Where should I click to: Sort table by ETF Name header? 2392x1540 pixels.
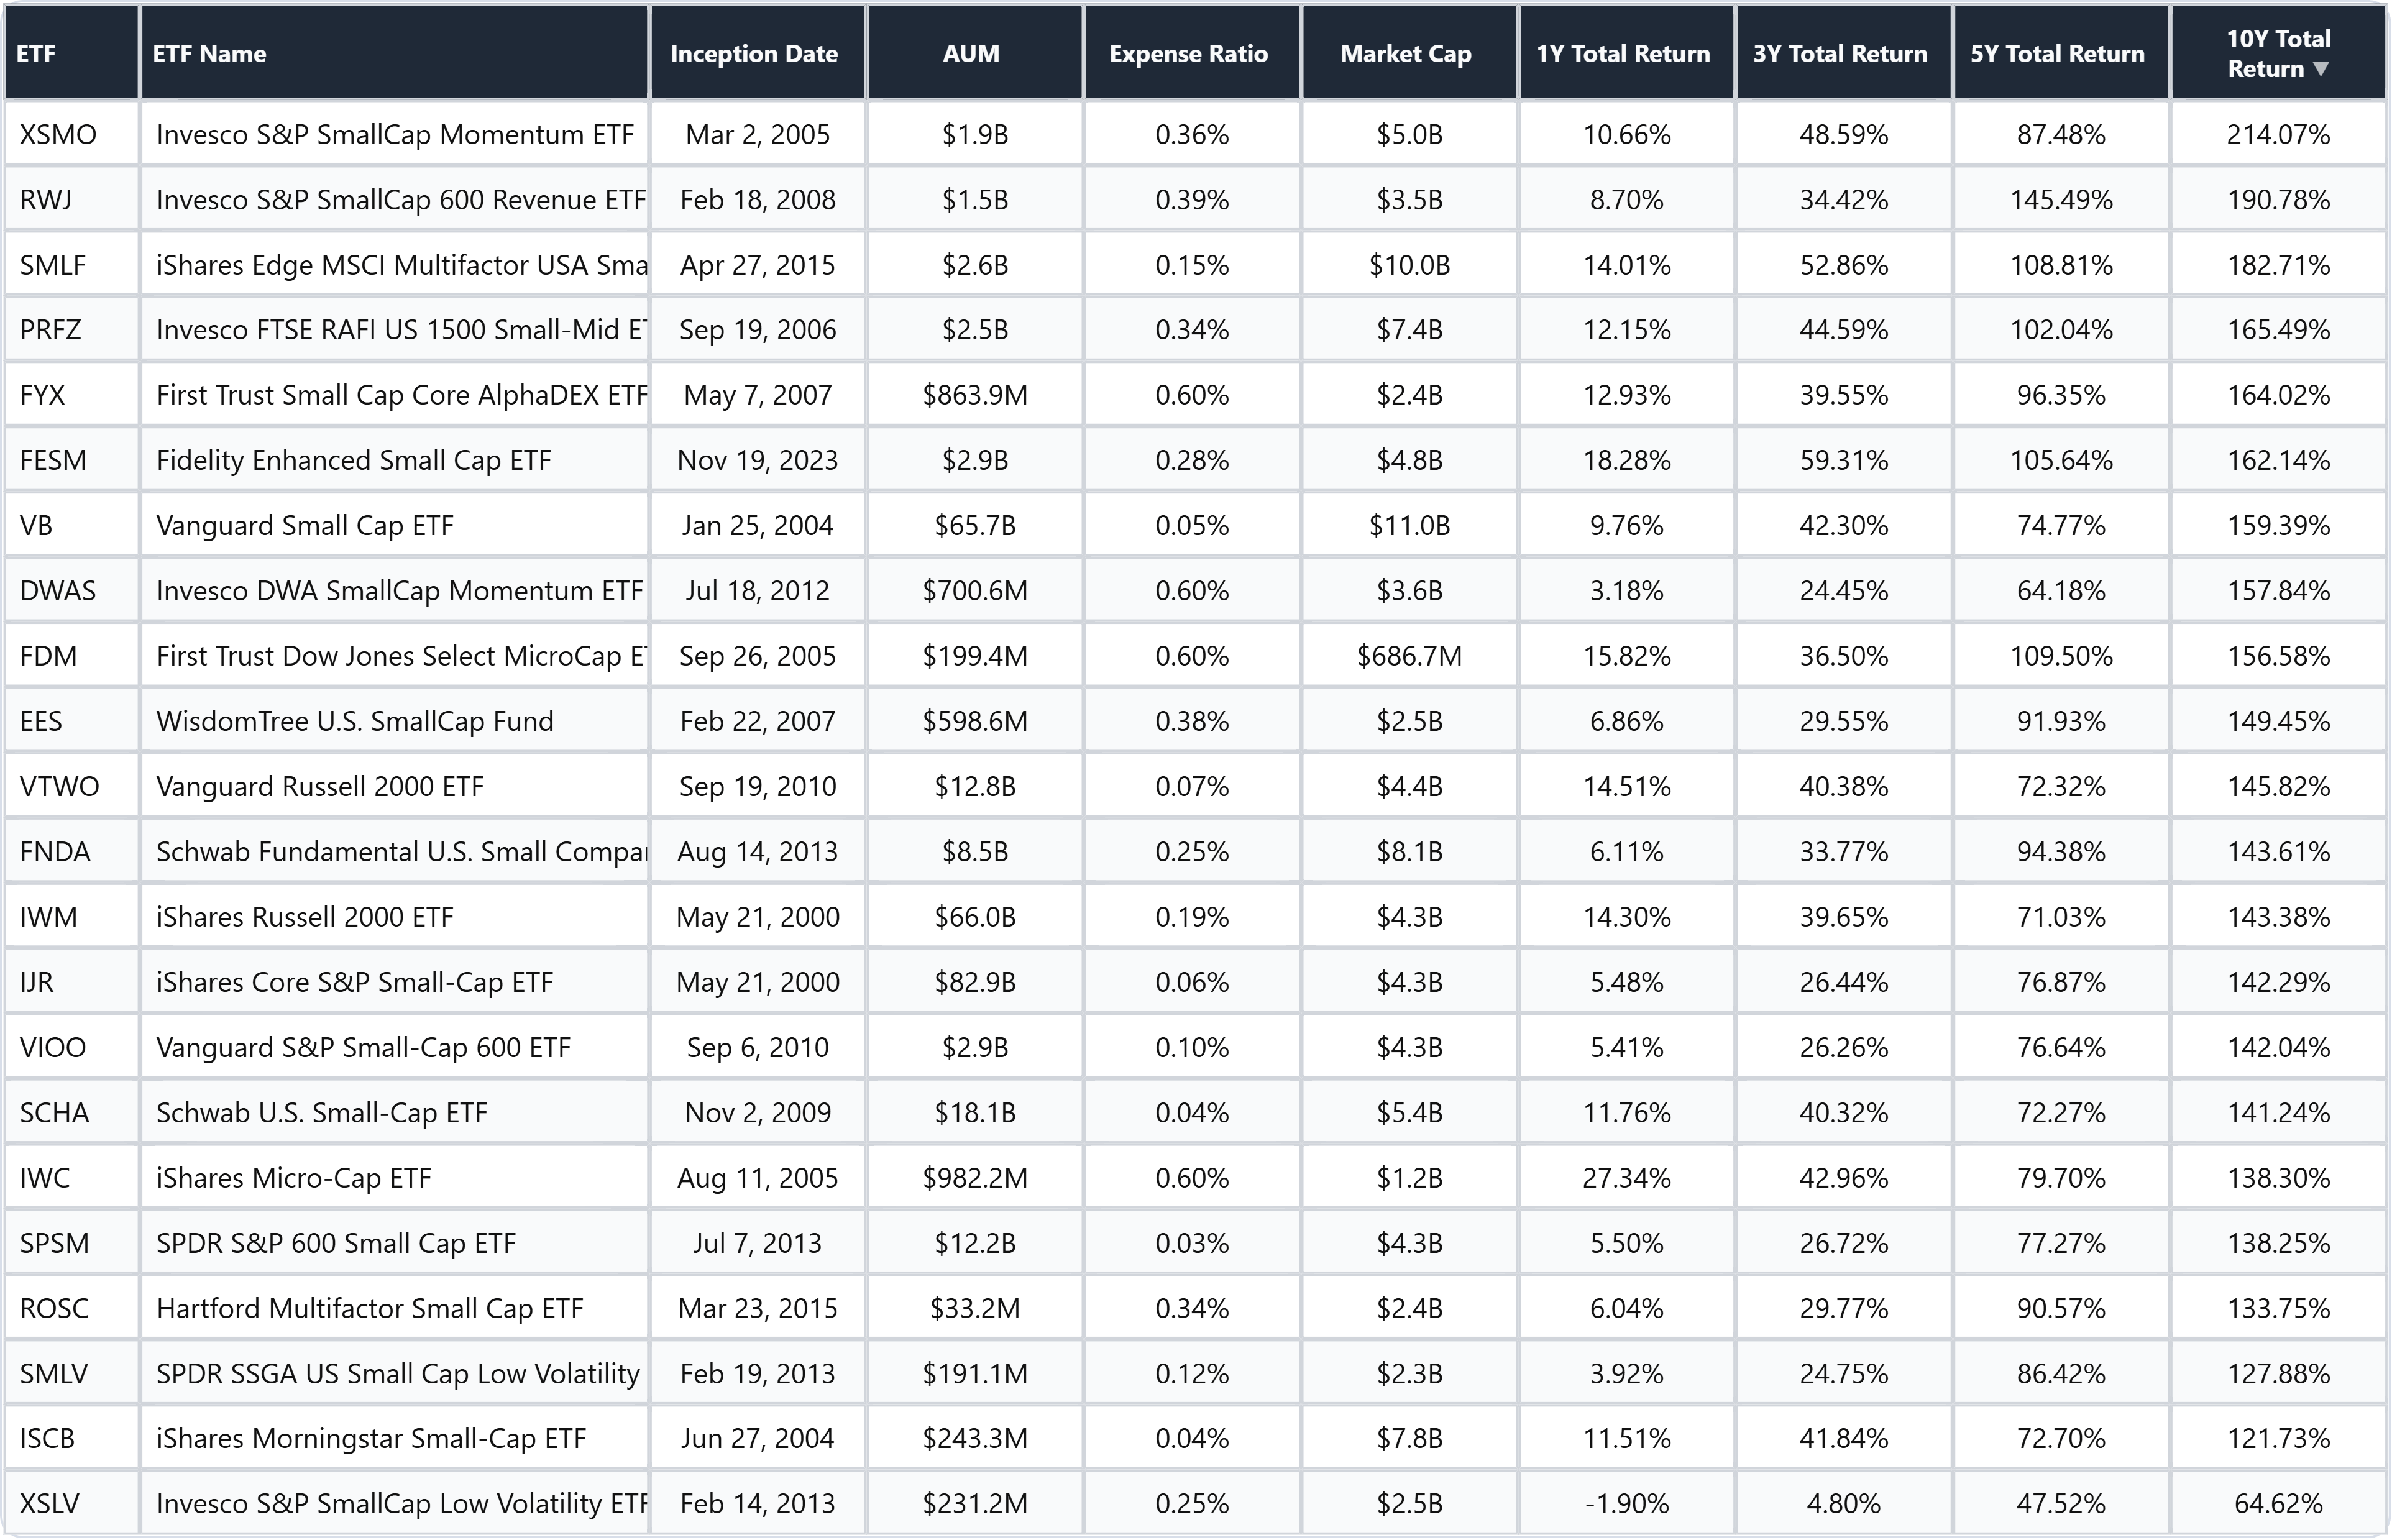point(209,54)
